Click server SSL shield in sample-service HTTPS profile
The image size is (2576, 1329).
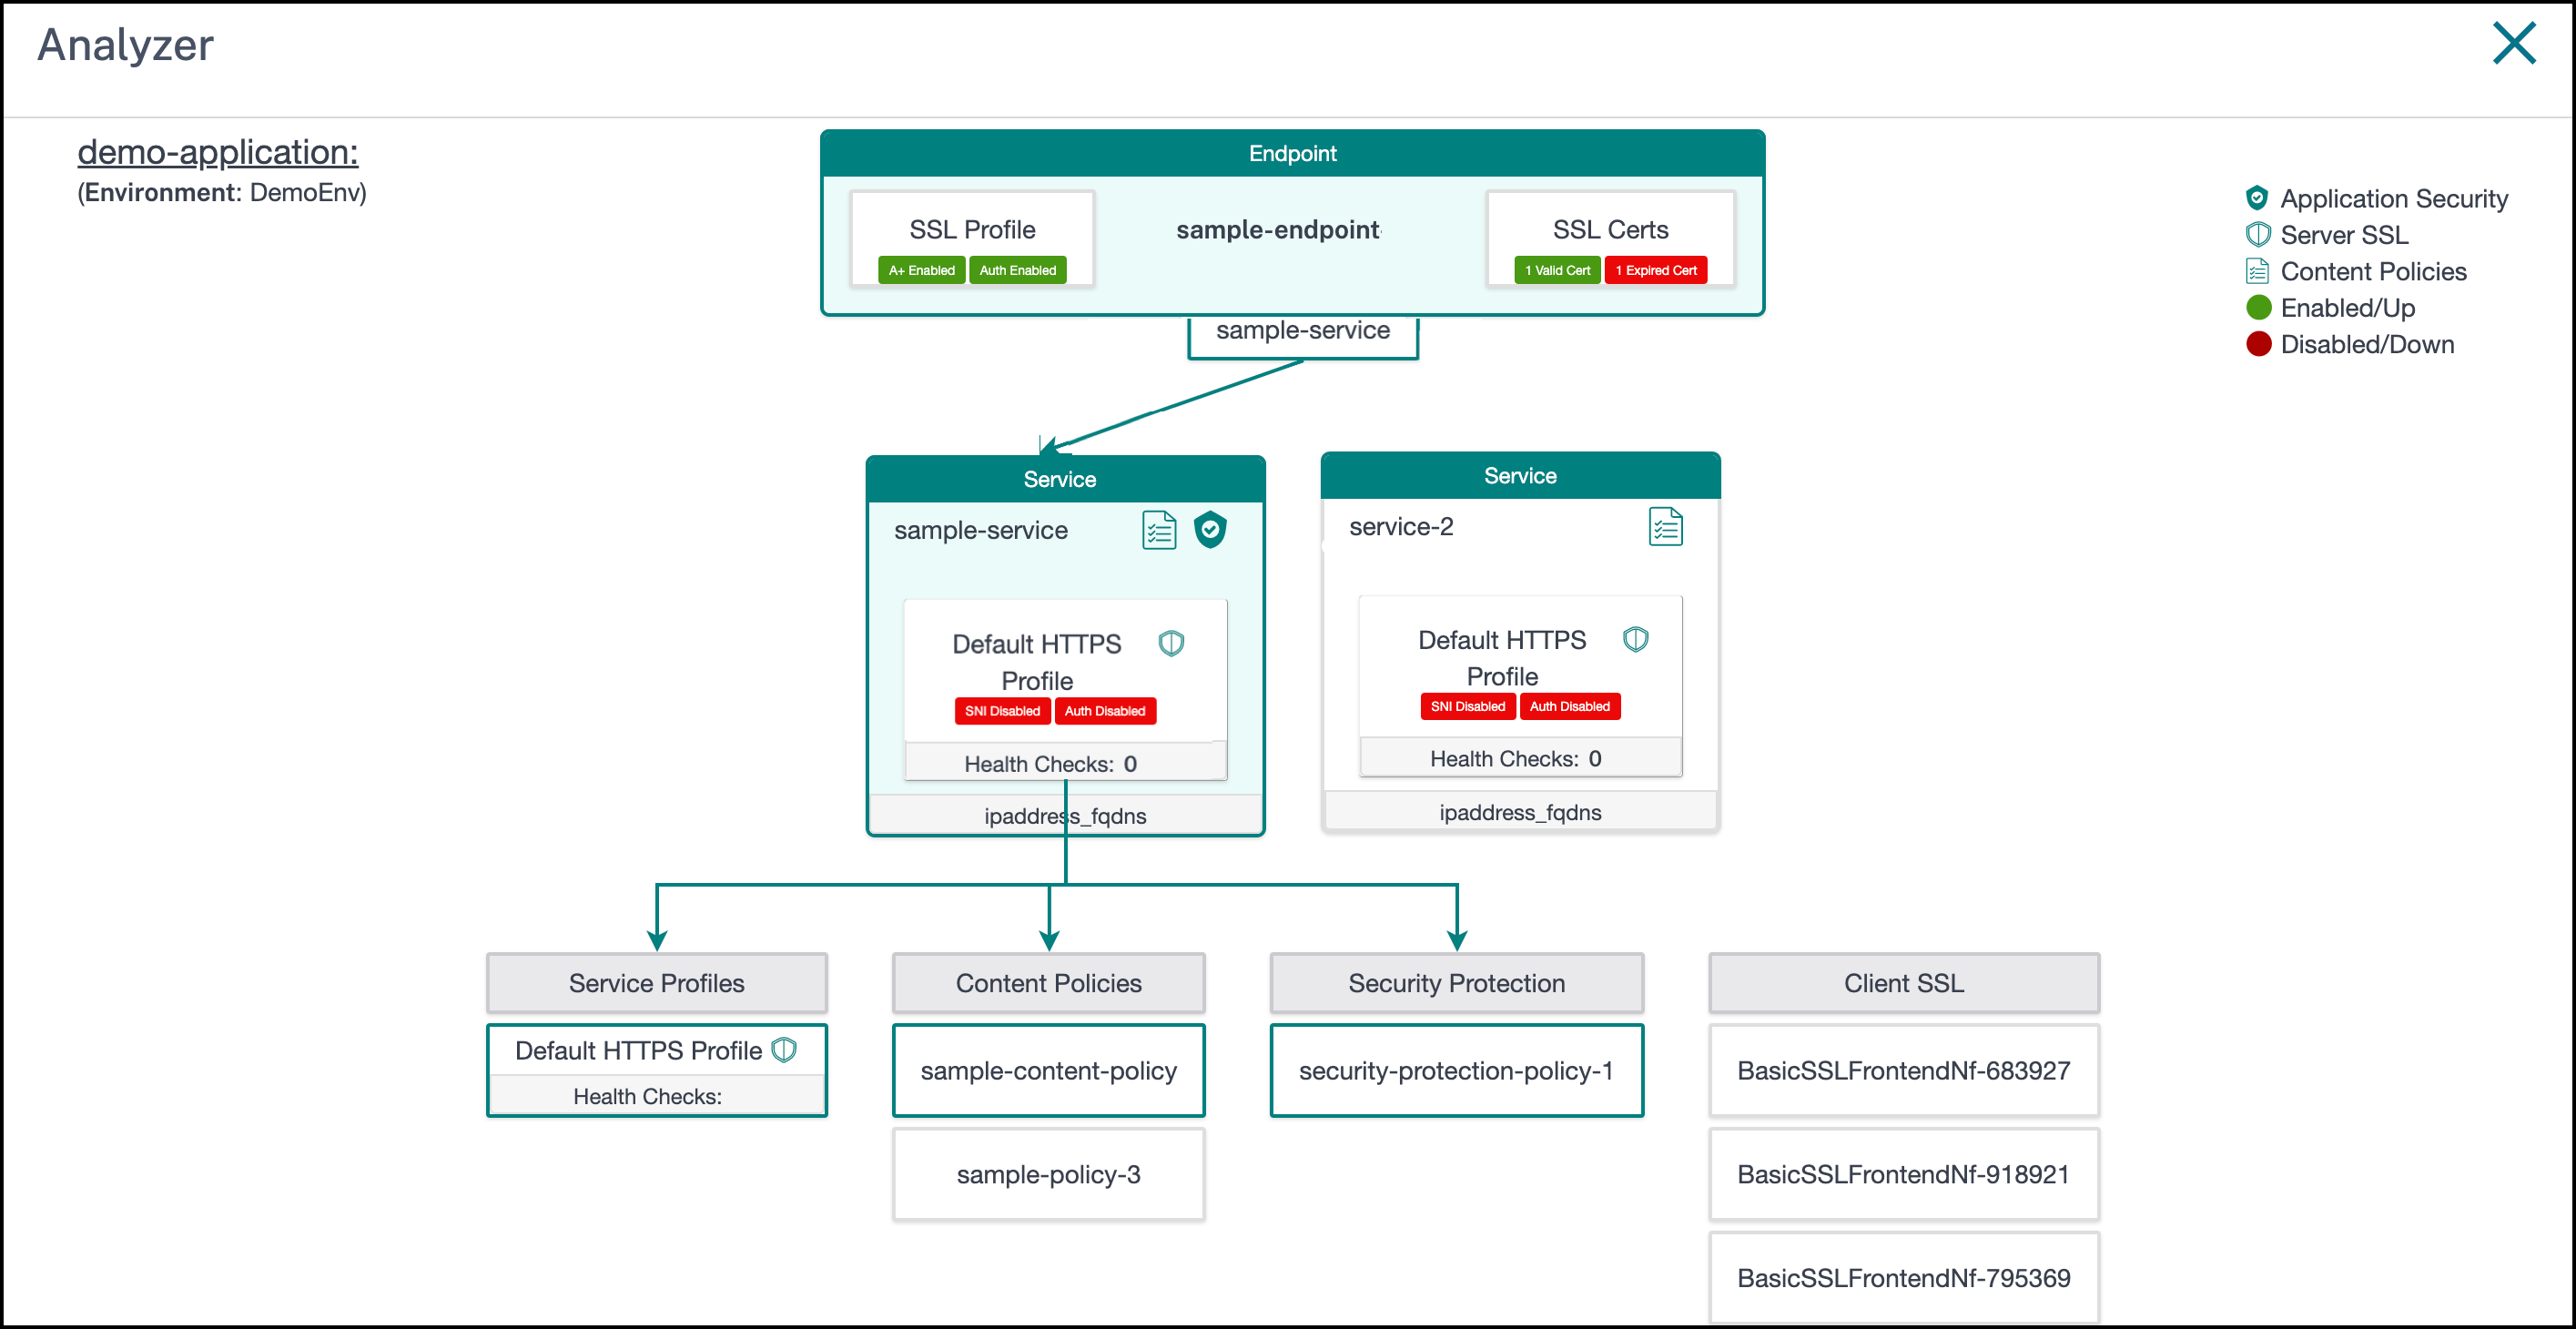coord(1171,643)
